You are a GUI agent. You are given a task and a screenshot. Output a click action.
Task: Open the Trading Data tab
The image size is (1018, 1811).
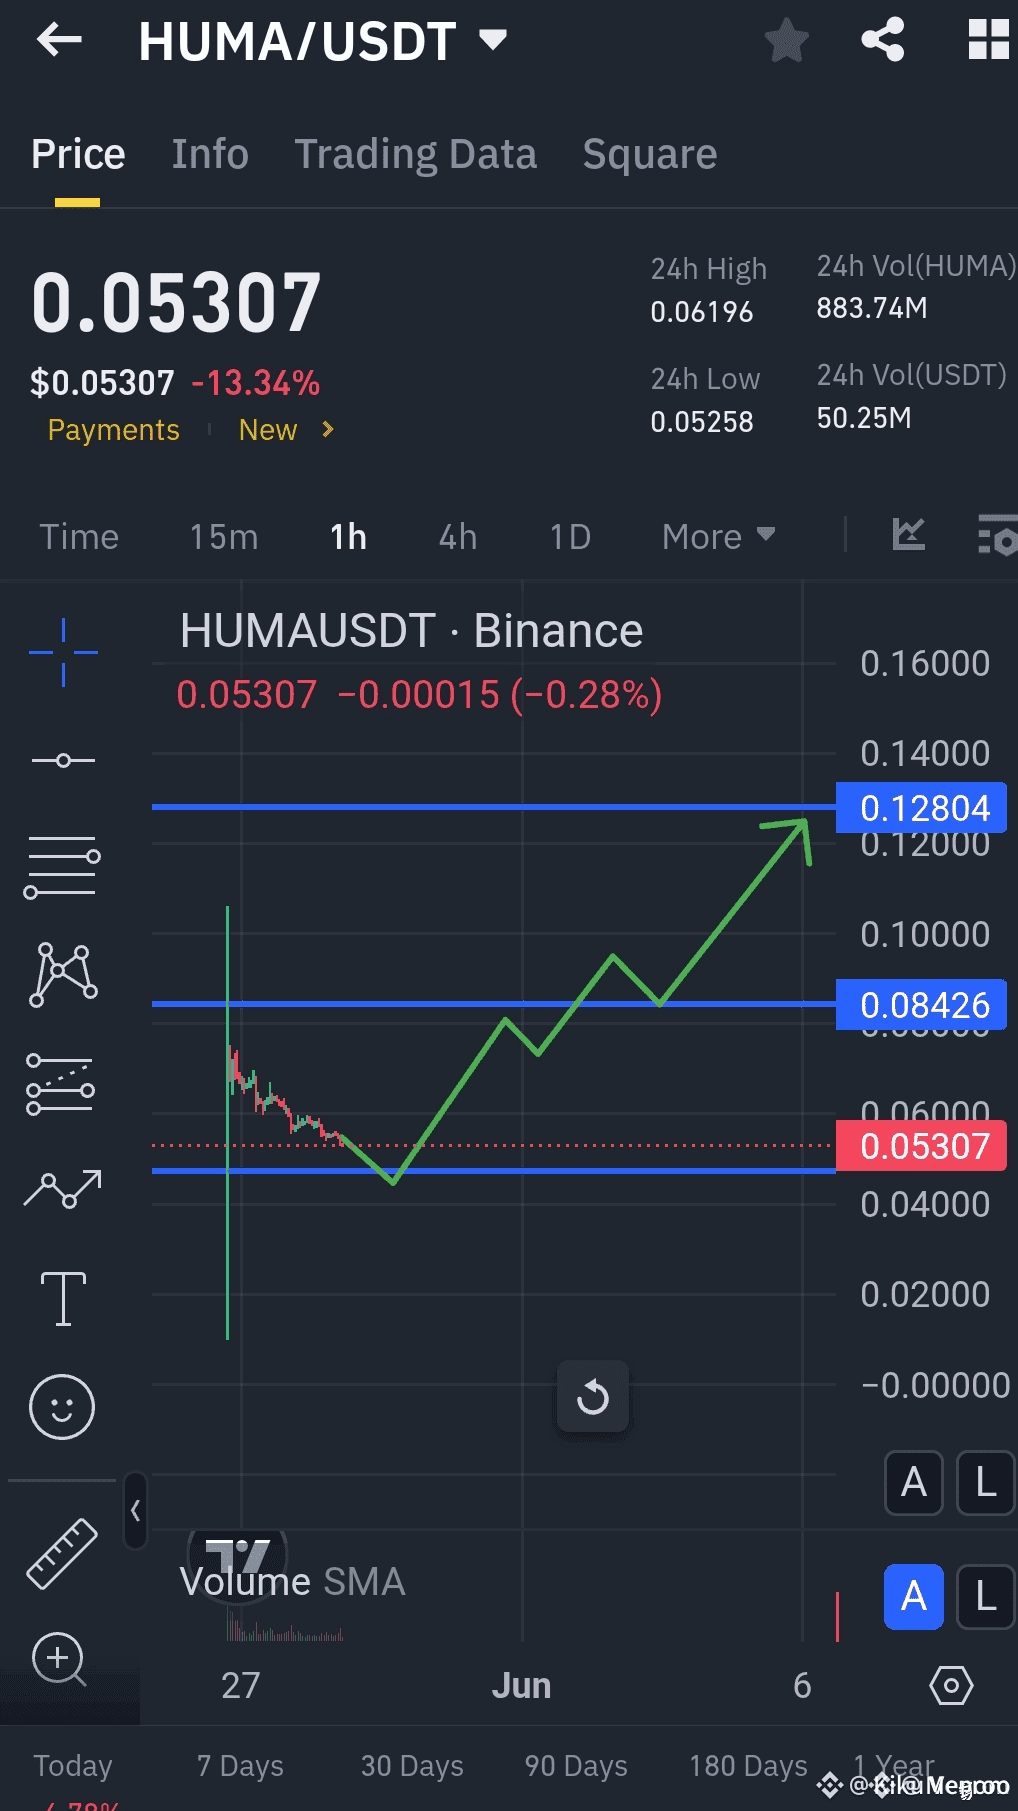pos(416,154)
